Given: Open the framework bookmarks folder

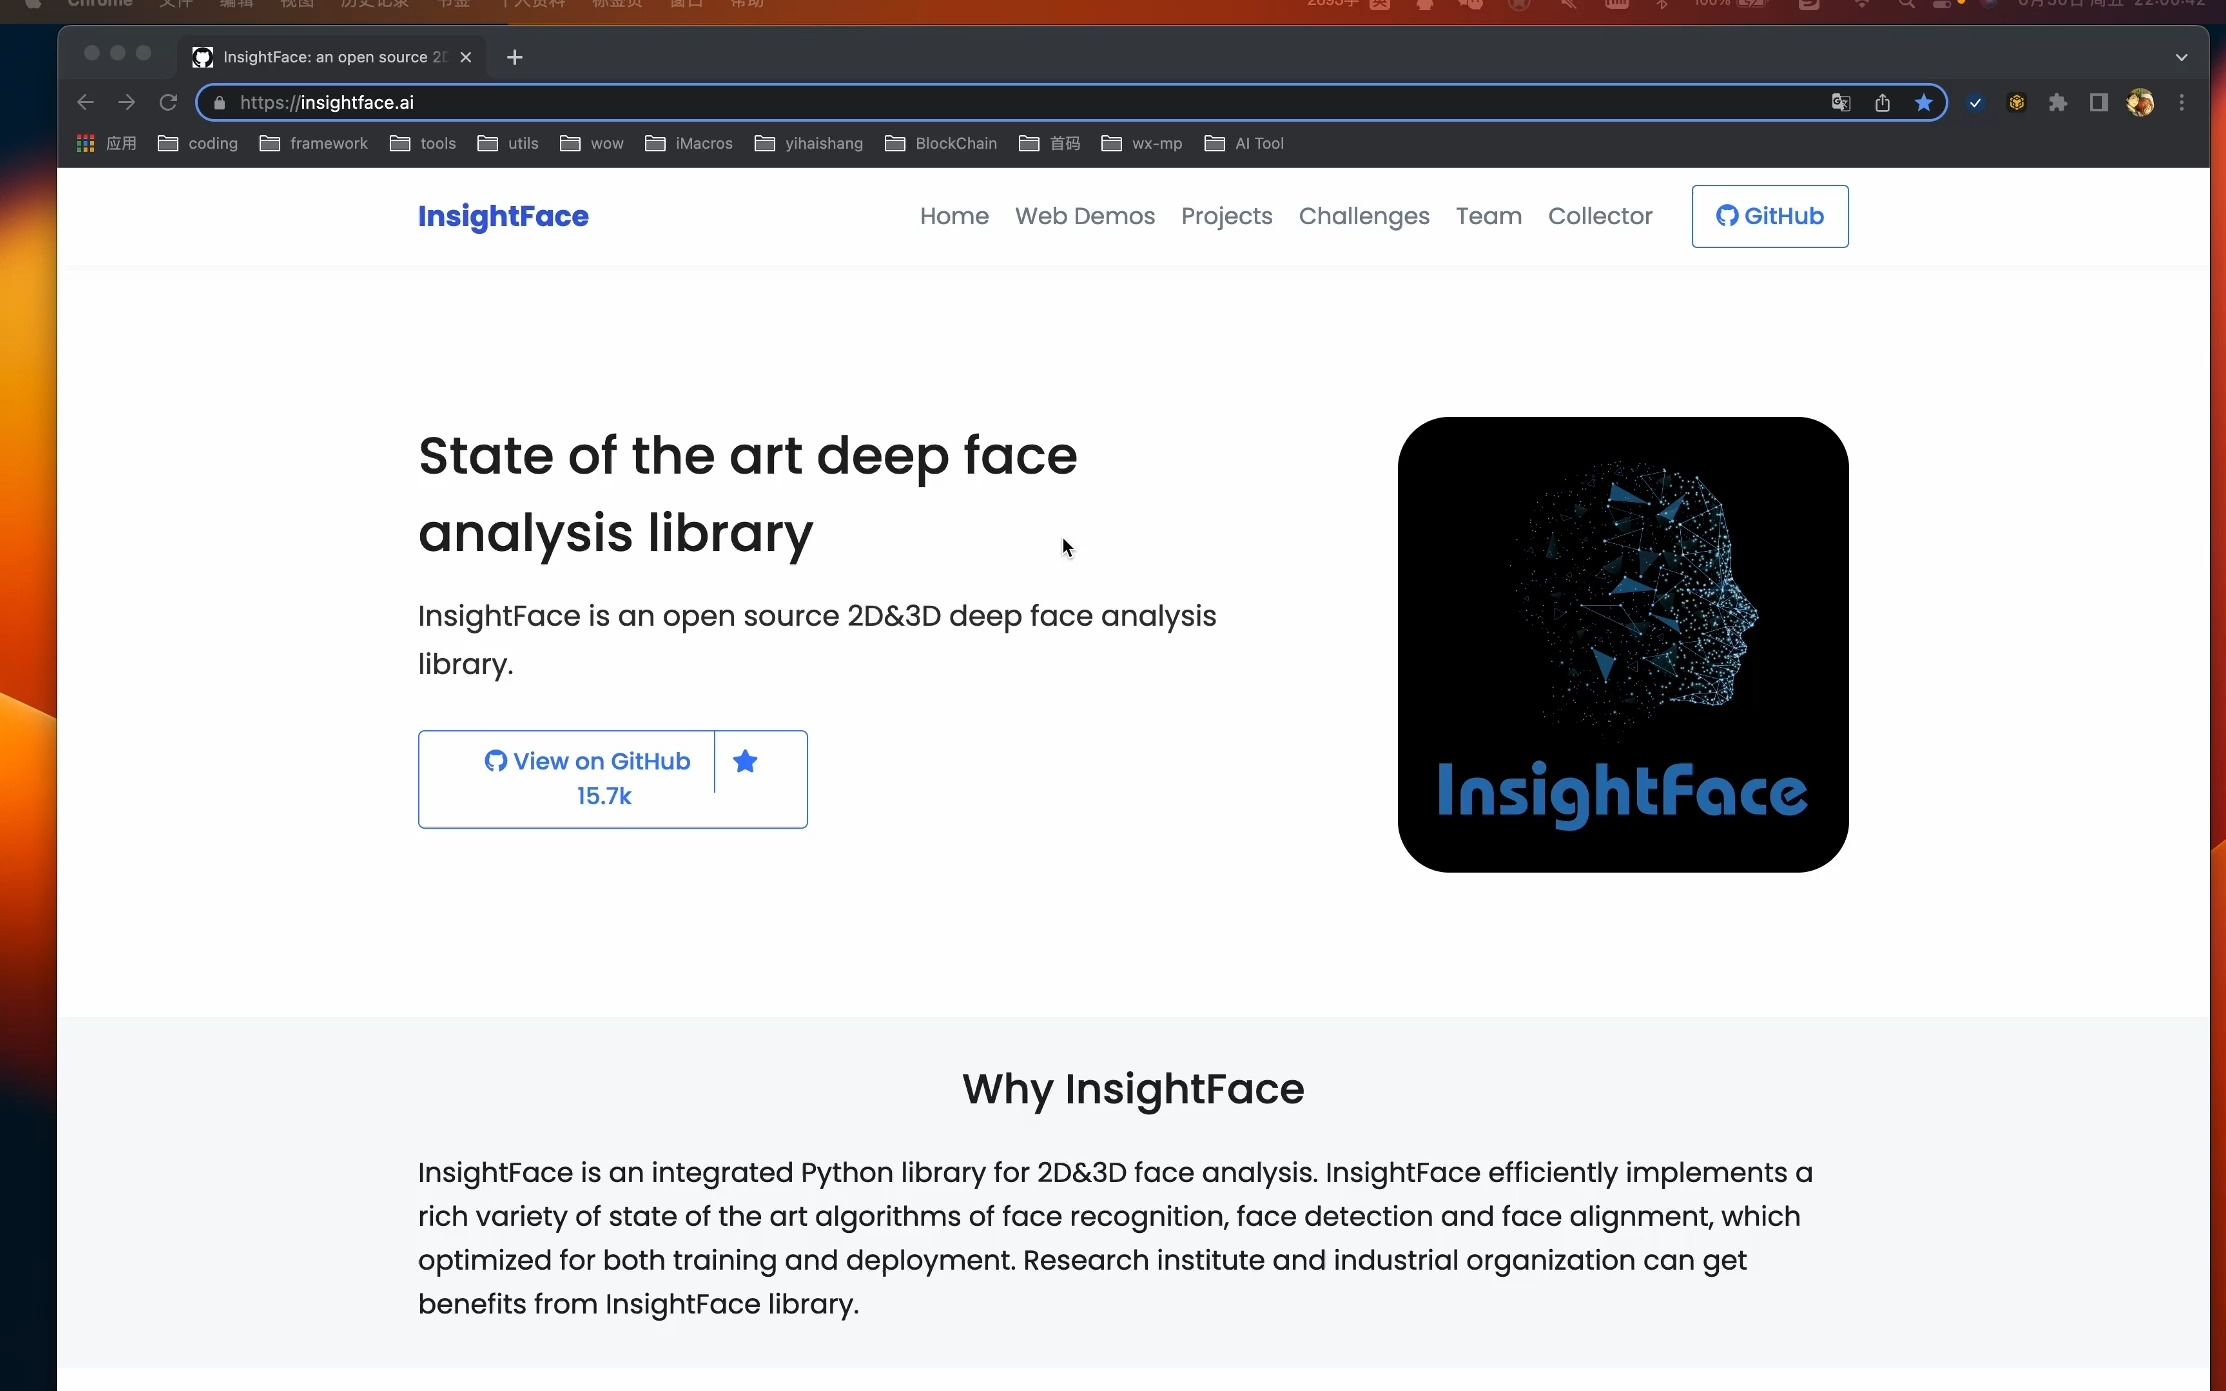Looking at the screenshot, I should click(314, 143).
